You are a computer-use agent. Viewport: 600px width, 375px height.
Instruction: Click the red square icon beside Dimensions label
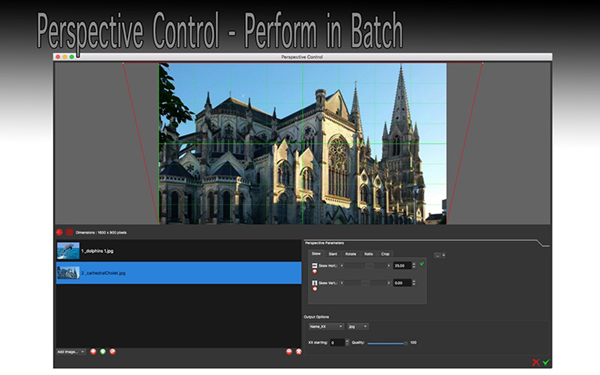(70, 232)
